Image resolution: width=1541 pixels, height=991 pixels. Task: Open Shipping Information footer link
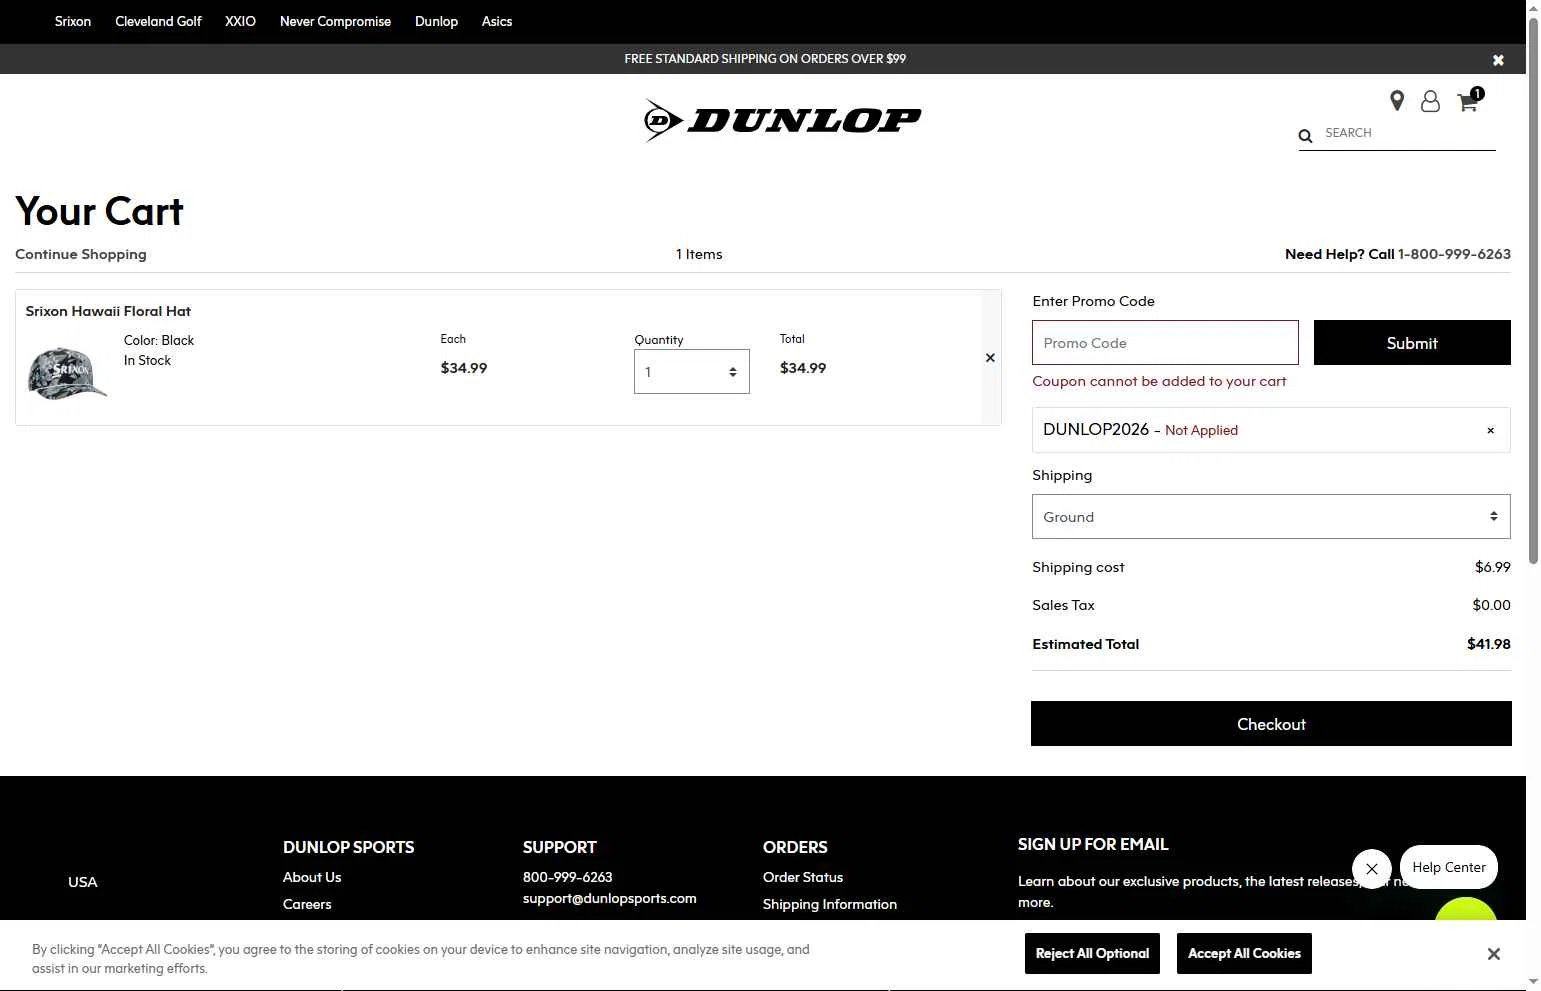(830, 904)
